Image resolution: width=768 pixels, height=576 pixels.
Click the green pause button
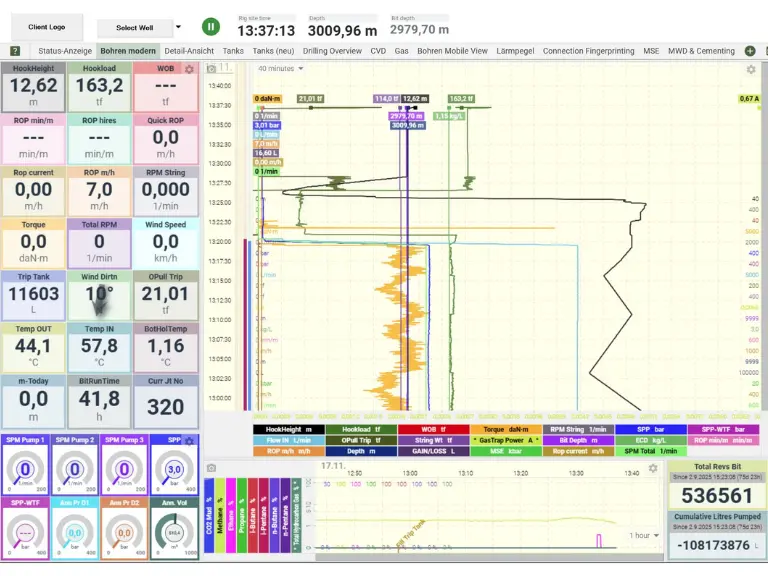[x=211, y=27]
